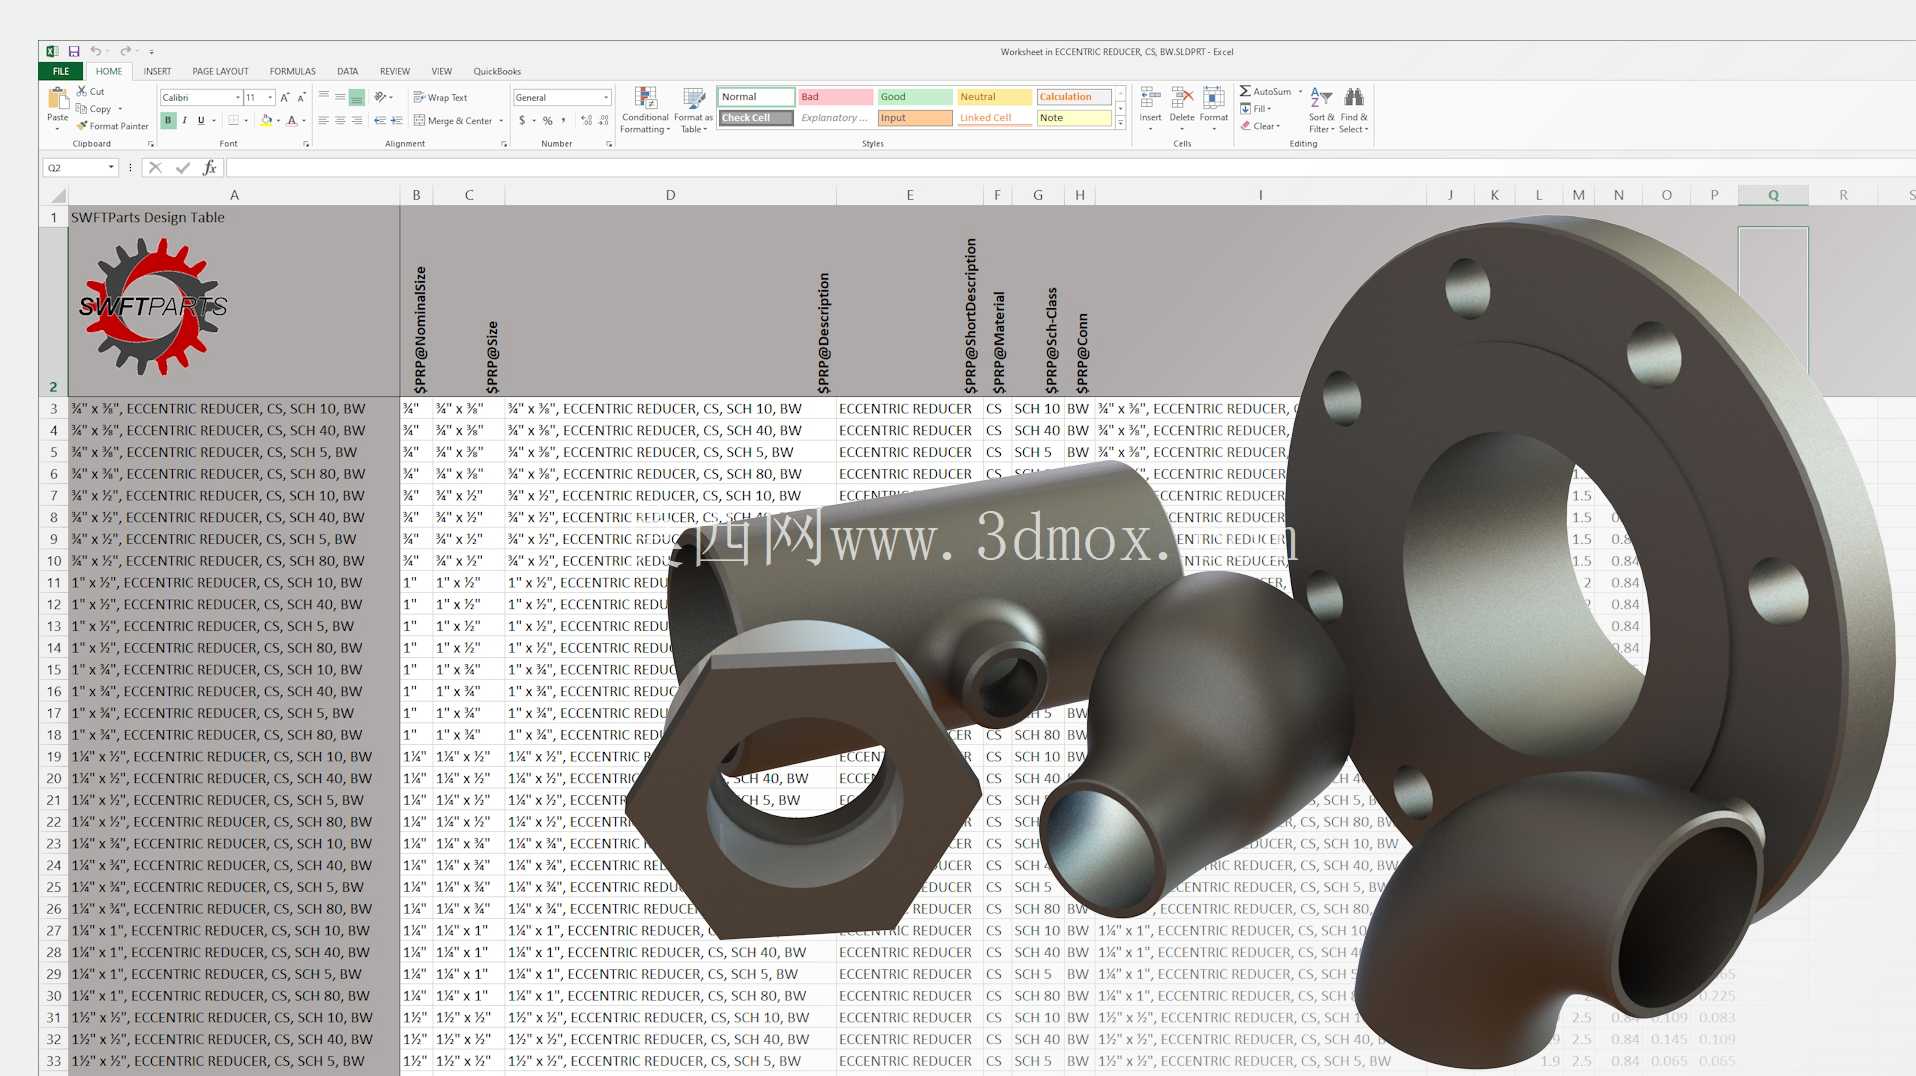Open the Format as Table gallery
This screenshot has height=1076, width=1916.
pyautogui.click(x=694, y=110)
